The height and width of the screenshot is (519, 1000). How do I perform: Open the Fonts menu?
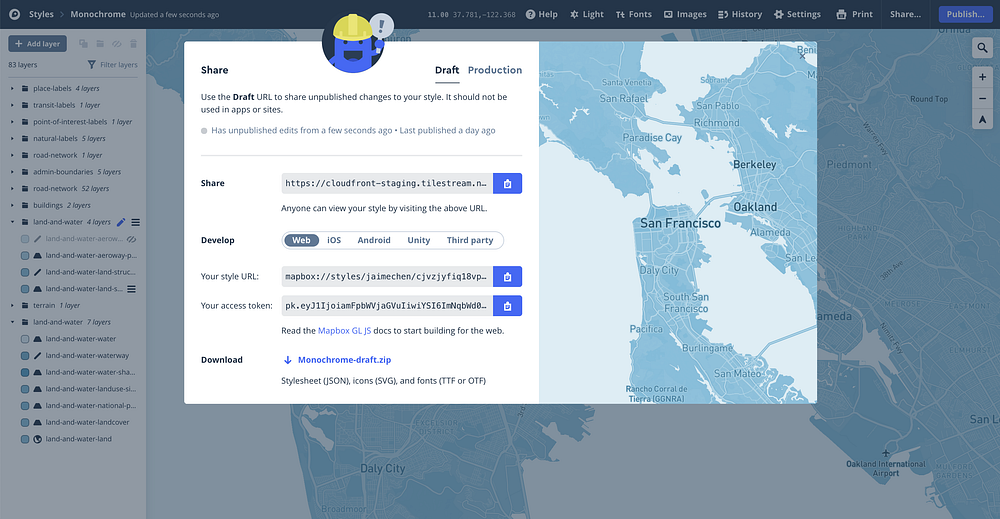[634, 14]
